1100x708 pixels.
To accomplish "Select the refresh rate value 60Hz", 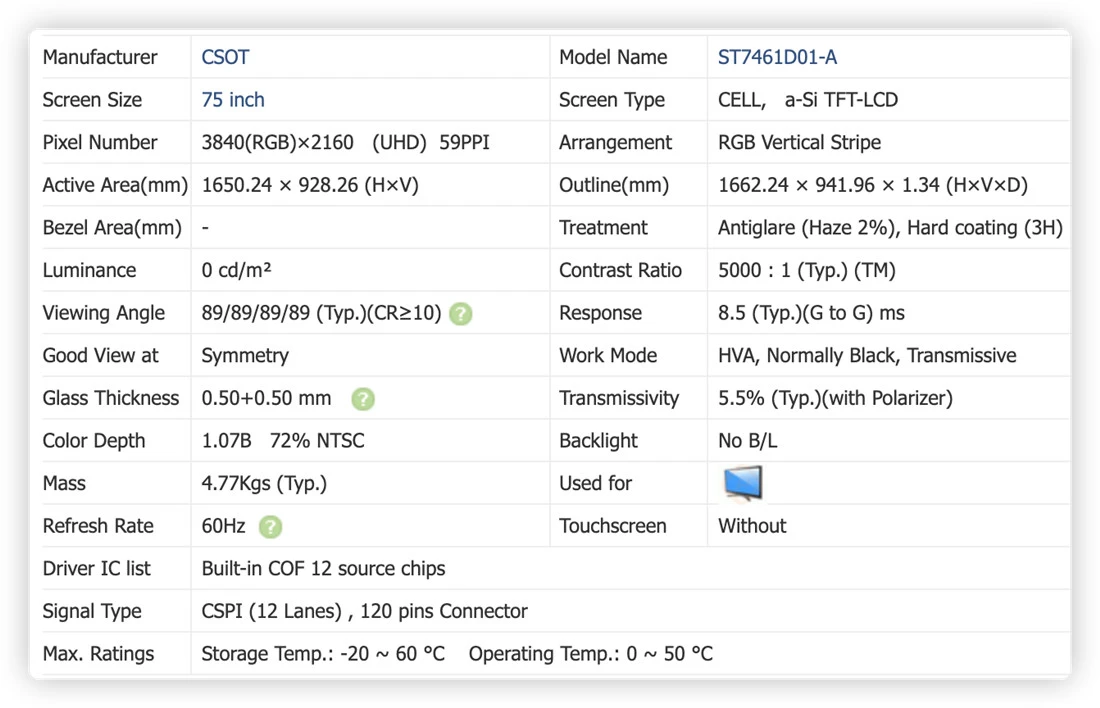I will pyautogui.click(x=223, y=526).
